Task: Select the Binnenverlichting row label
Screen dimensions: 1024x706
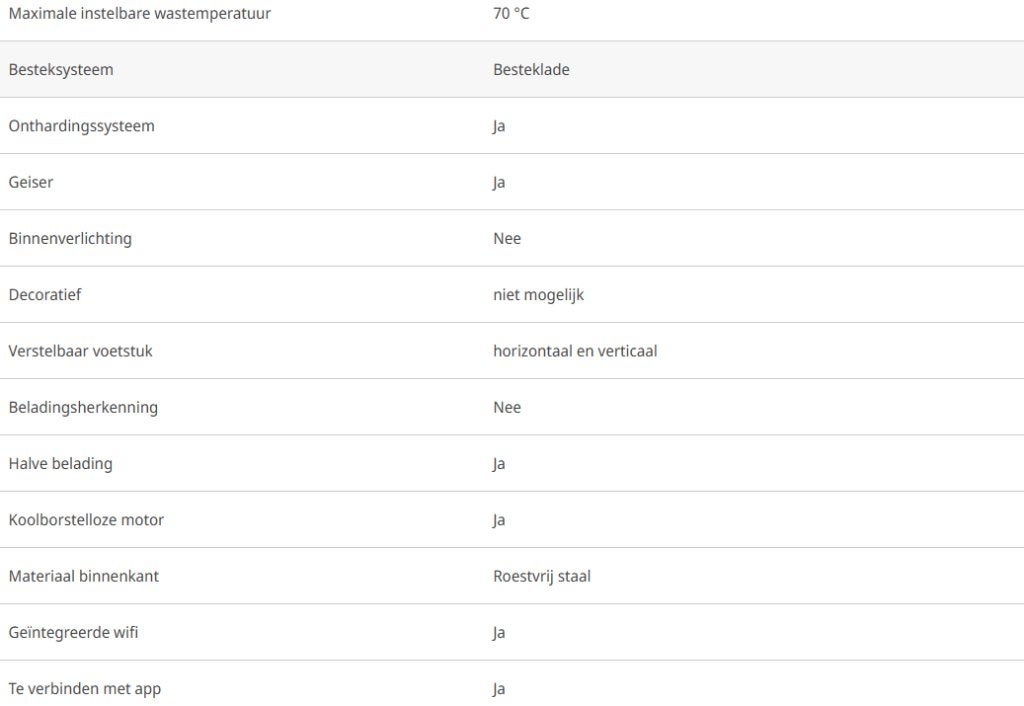Action: [x=70, y=238]
